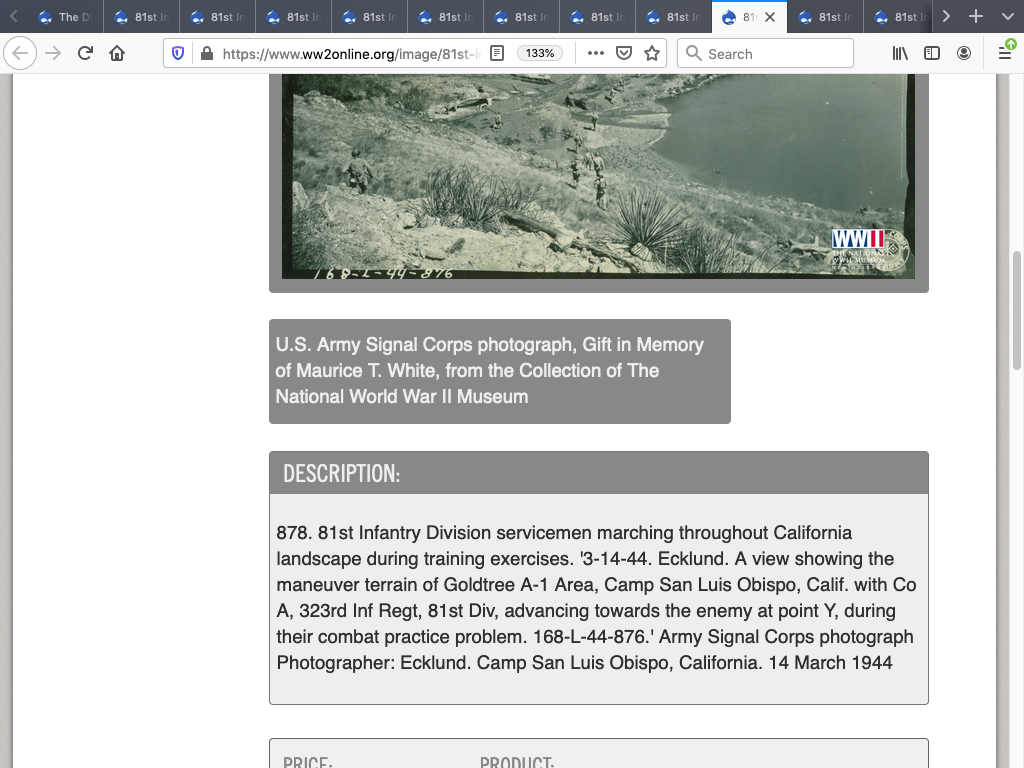Bookmark this page with the star
The height and width of the screenshot is (768, 1024).
(x=652, y=53)
